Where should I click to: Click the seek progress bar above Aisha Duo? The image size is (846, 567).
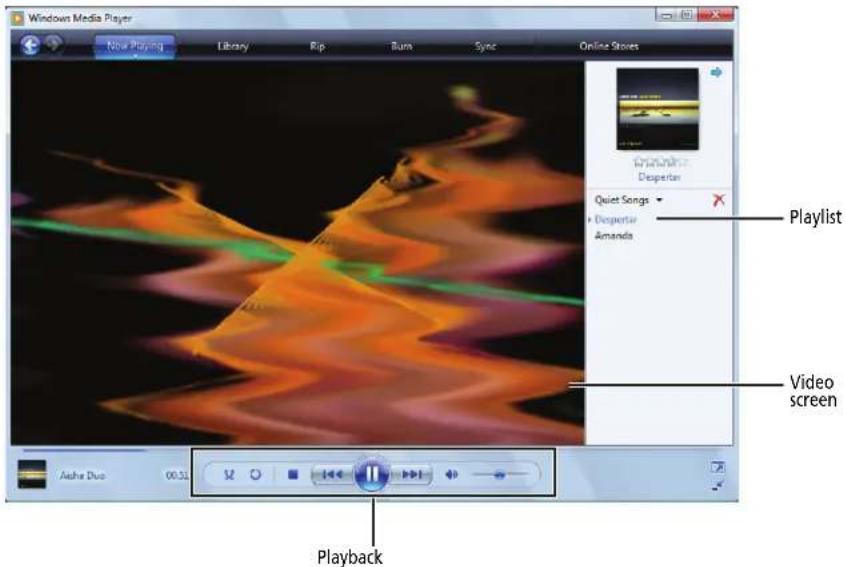tap(84, 450)
